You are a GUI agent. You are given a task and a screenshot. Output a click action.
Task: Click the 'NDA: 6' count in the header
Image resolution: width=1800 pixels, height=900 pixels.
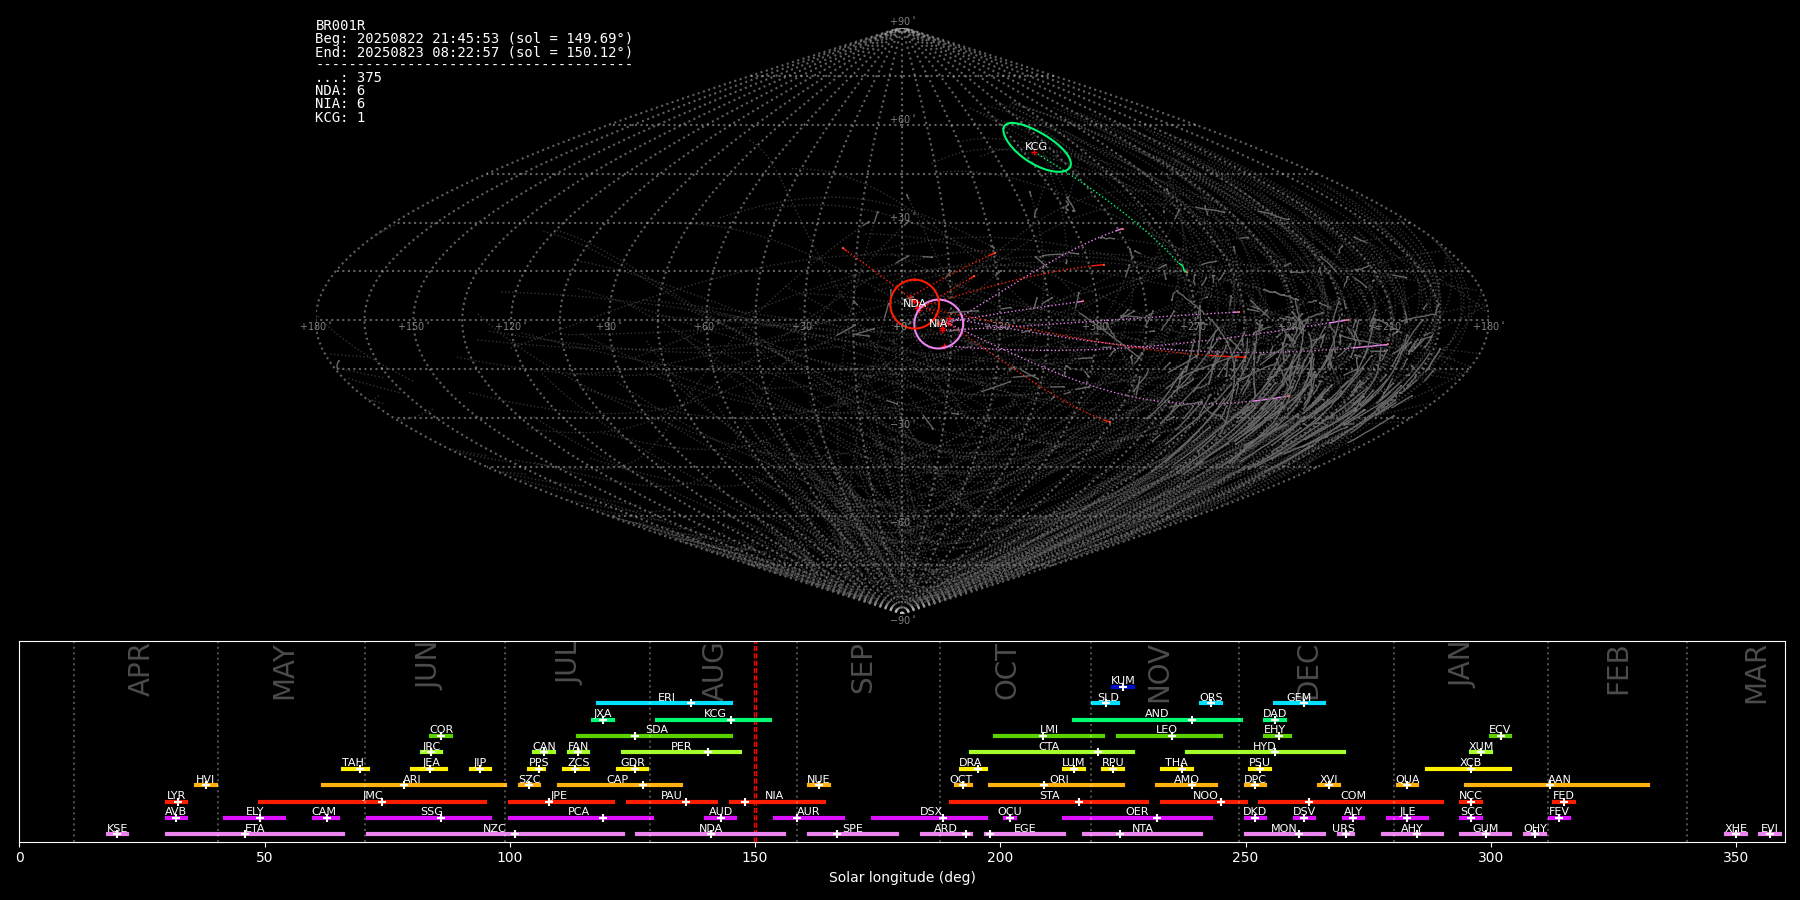(340, 91)
